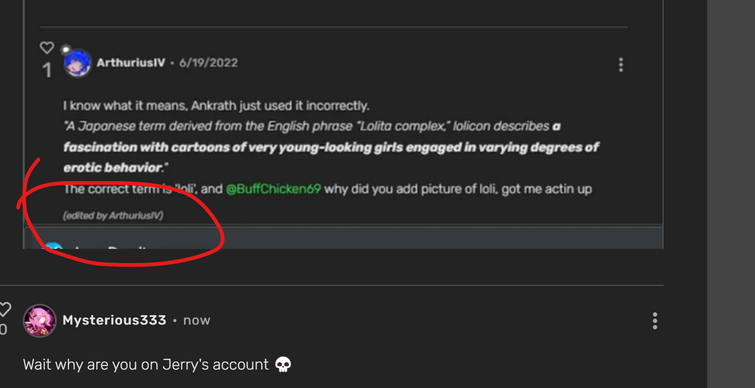Click the partial blue avatar below the edited note
This screenshot has height=388, width=755.
(52, 246)
